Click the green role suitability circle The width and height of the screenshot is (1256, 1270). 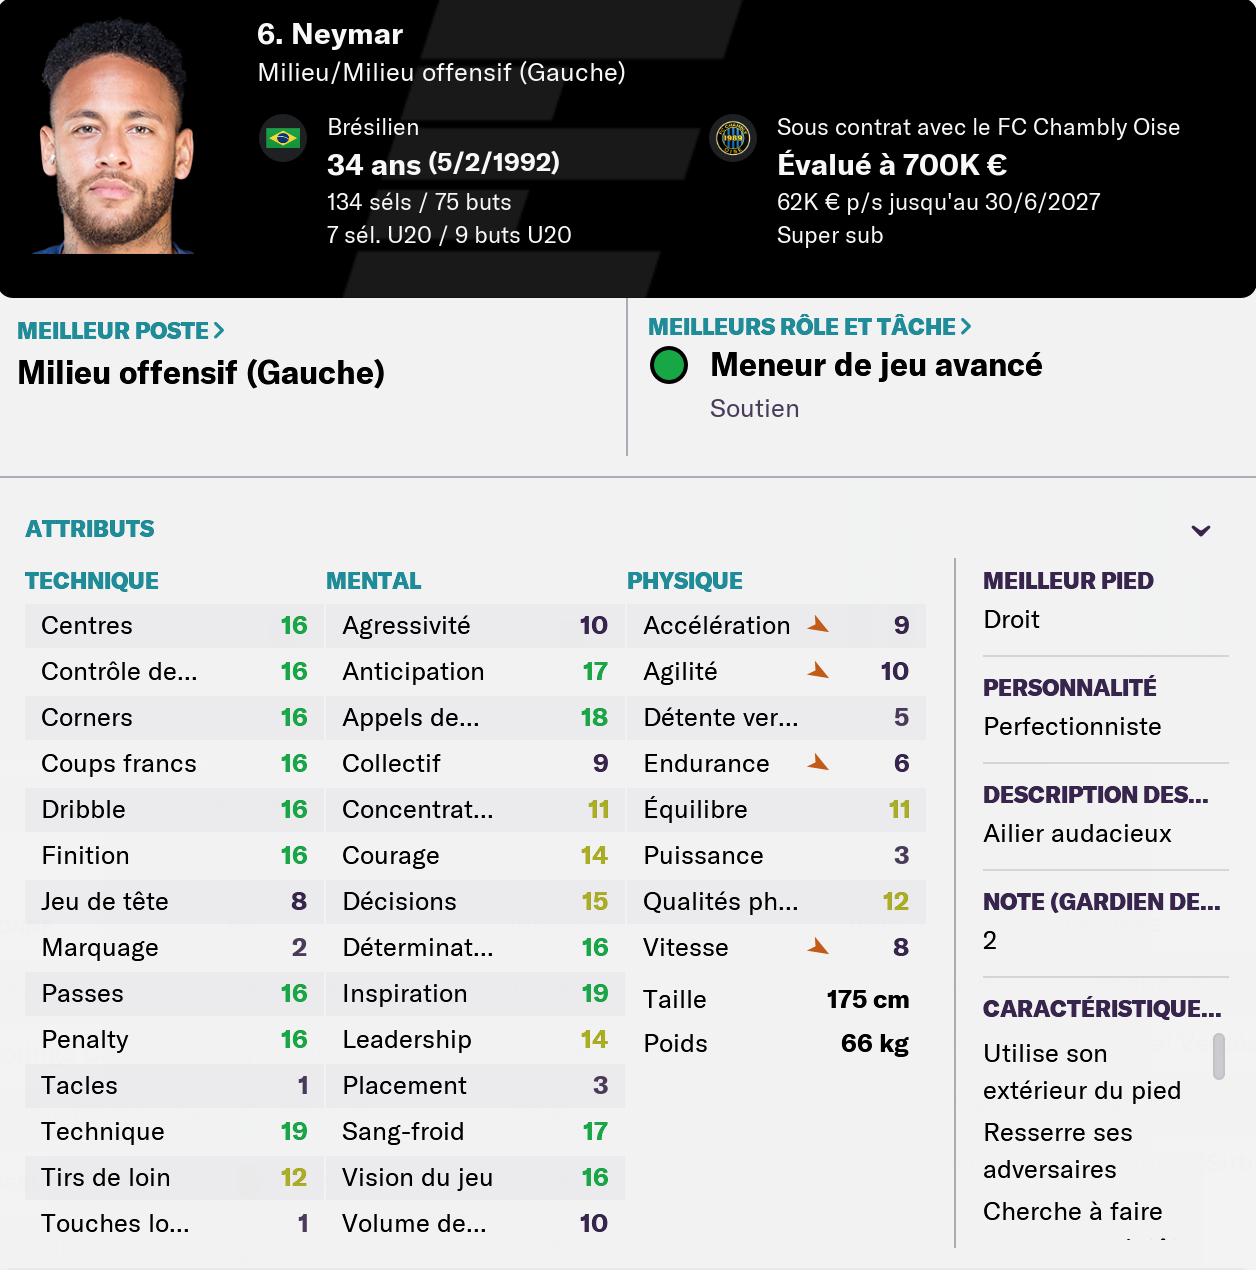click(x=669, y=365)
